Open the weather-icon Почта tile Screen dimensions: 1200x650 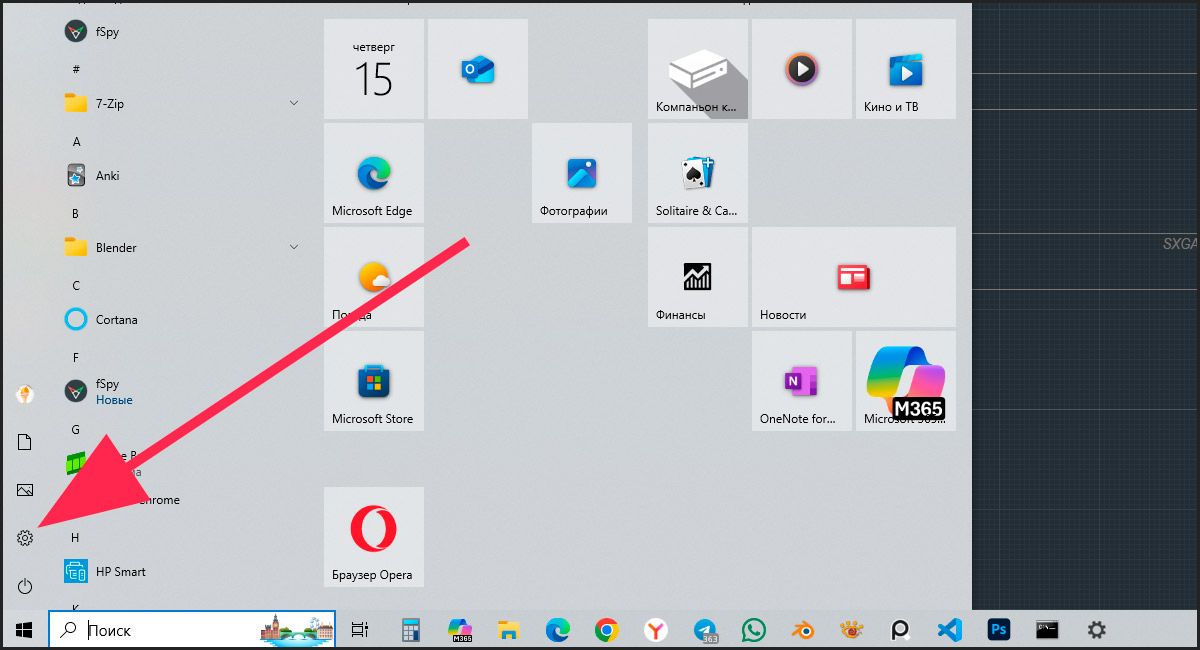[374, 277]
